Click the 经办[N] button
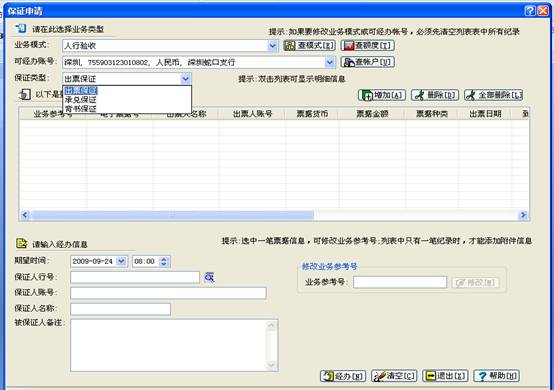This screenshot has width=554, height=390. click(x=343, y=376)
